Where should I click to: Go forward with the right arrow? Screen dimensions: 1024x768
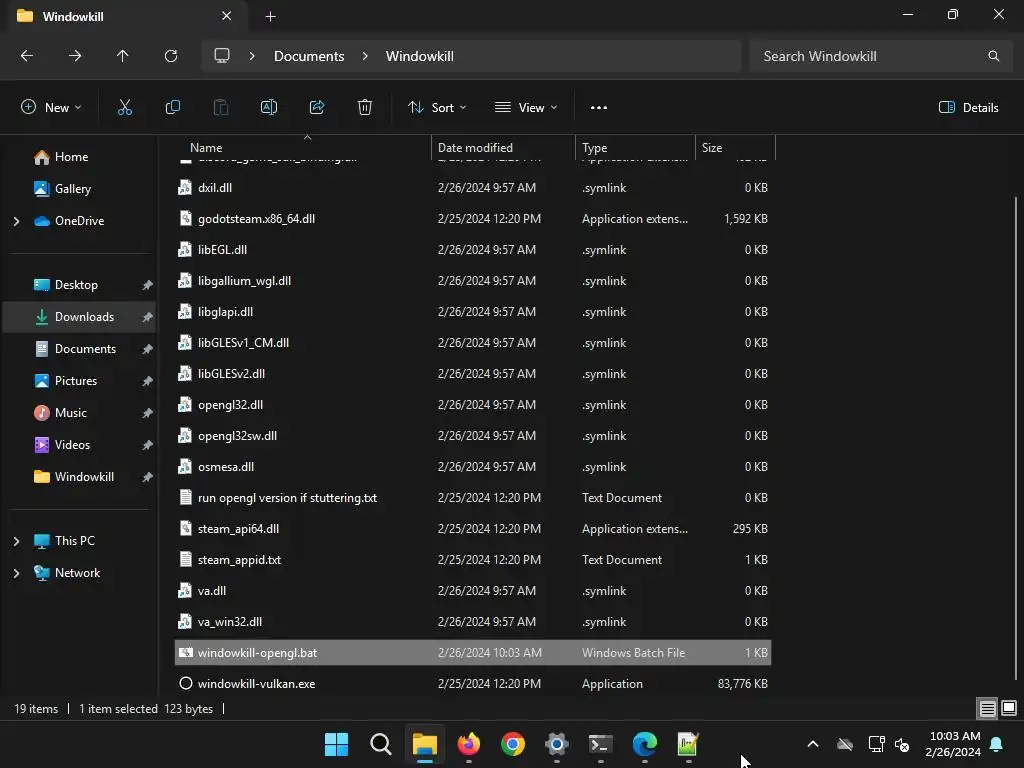(x=75, y=56)
